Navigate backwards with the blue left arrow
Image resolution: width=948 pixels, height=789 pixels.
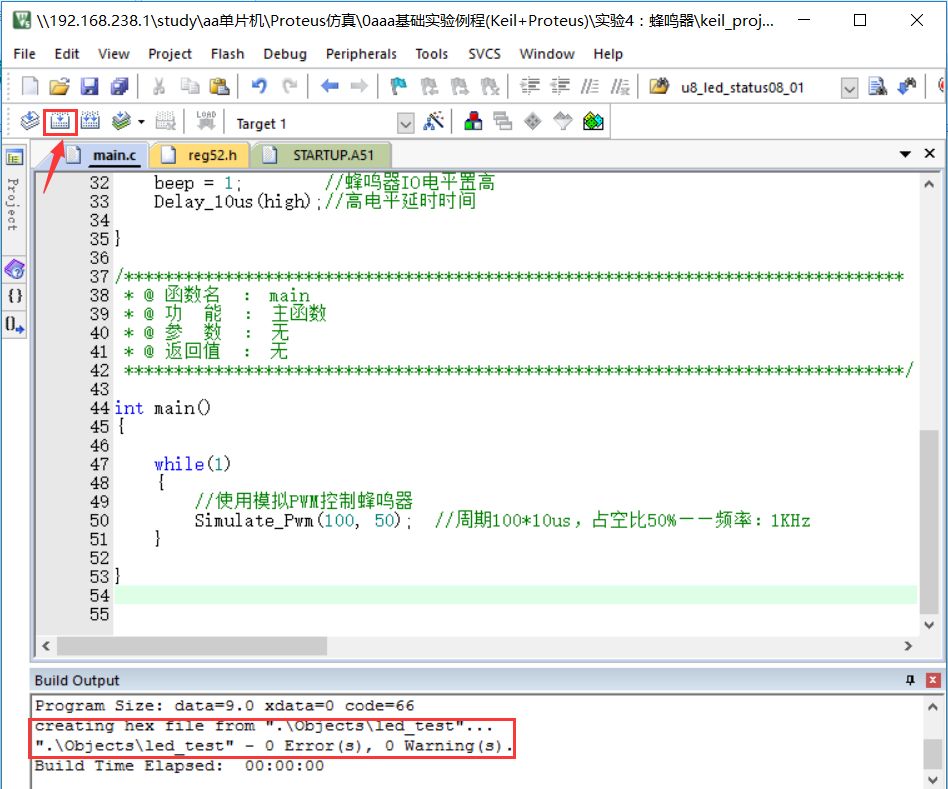(x=330, y=86)
